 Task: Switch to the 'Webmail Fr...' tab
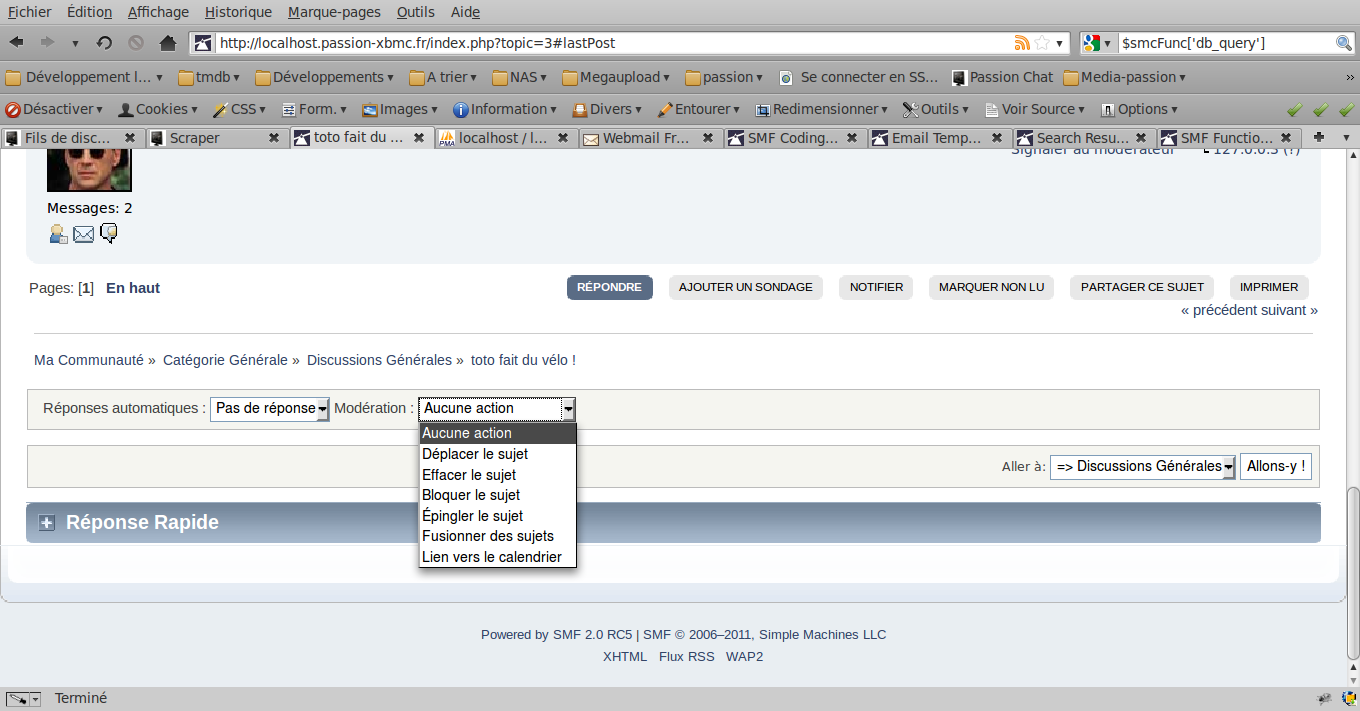(x=645, y=138)
